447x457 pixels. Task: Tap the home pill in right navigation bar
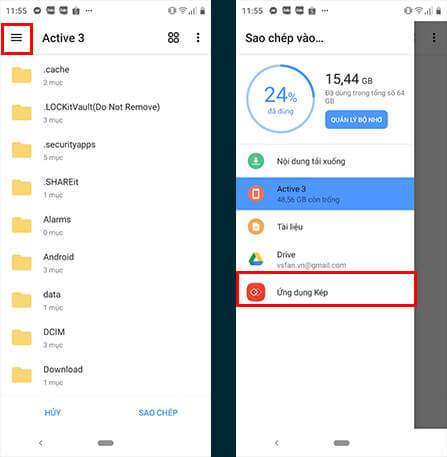[x=341, y=443]
